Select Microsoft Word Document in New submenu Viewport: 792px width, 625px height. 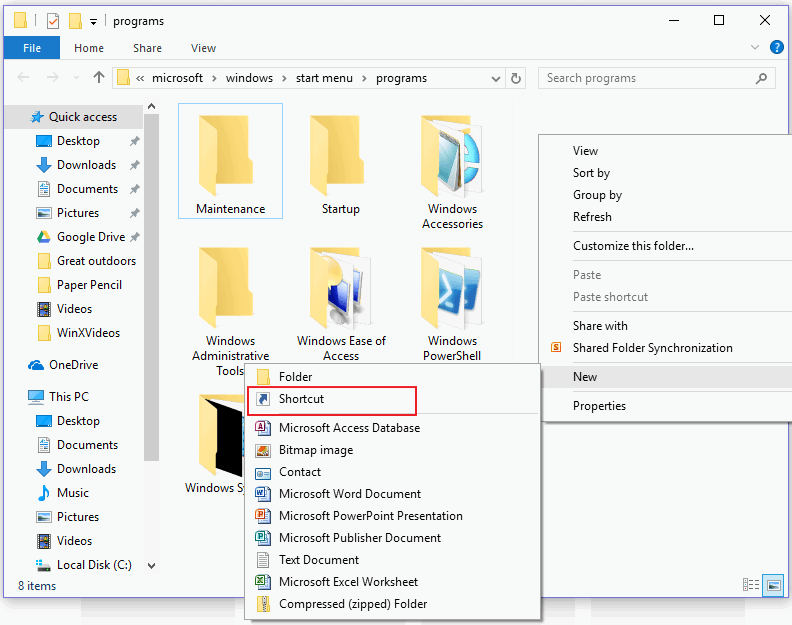tap(393, 494)
